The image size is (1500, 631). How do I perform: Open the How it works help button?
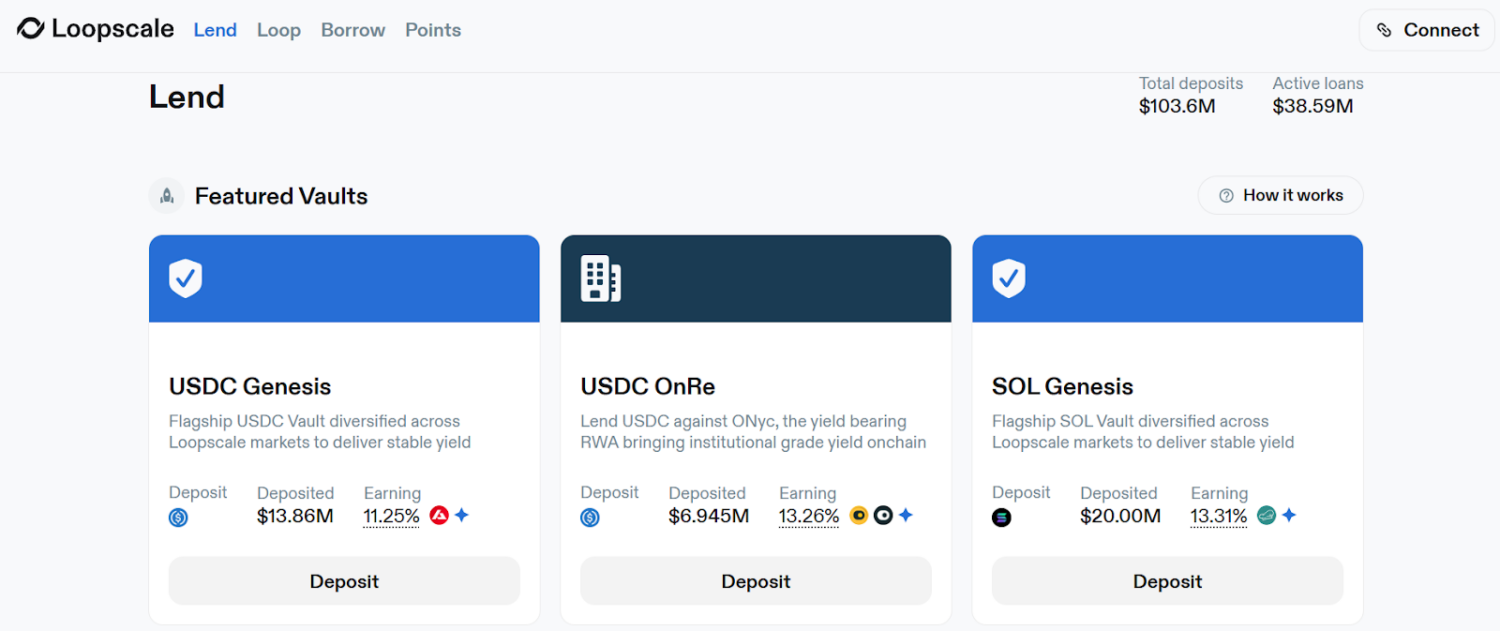[1281, 196]
